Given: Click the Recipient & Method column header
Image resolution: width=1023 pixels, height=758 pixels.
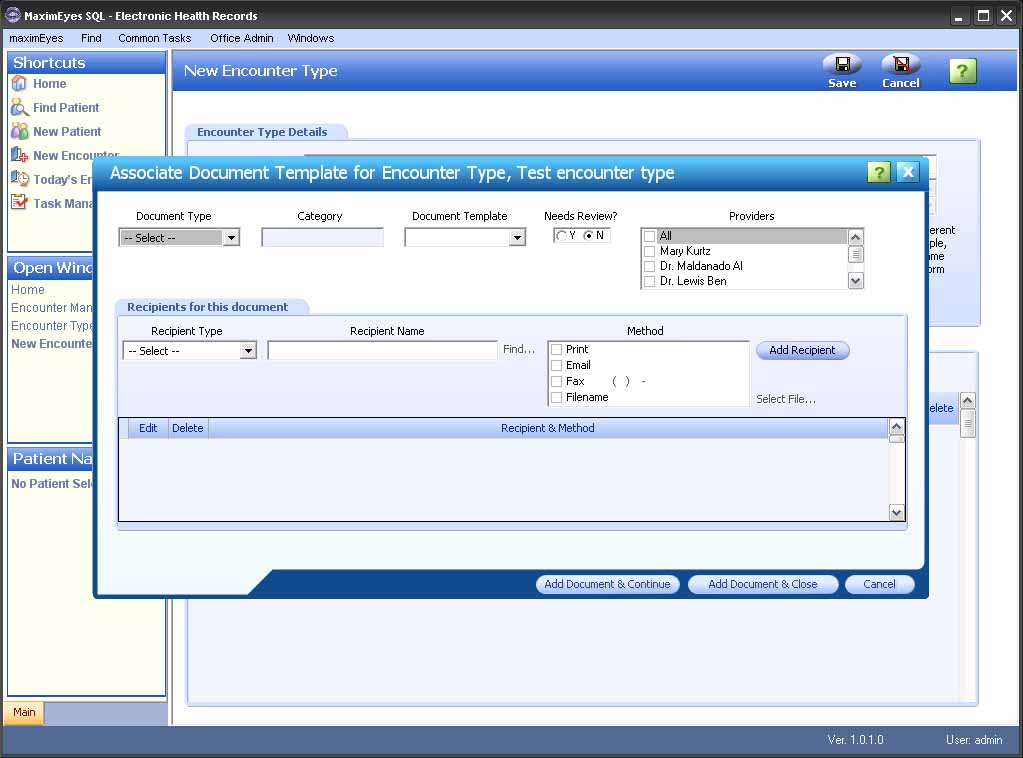Looking at the screenshot, I should 548,428.
